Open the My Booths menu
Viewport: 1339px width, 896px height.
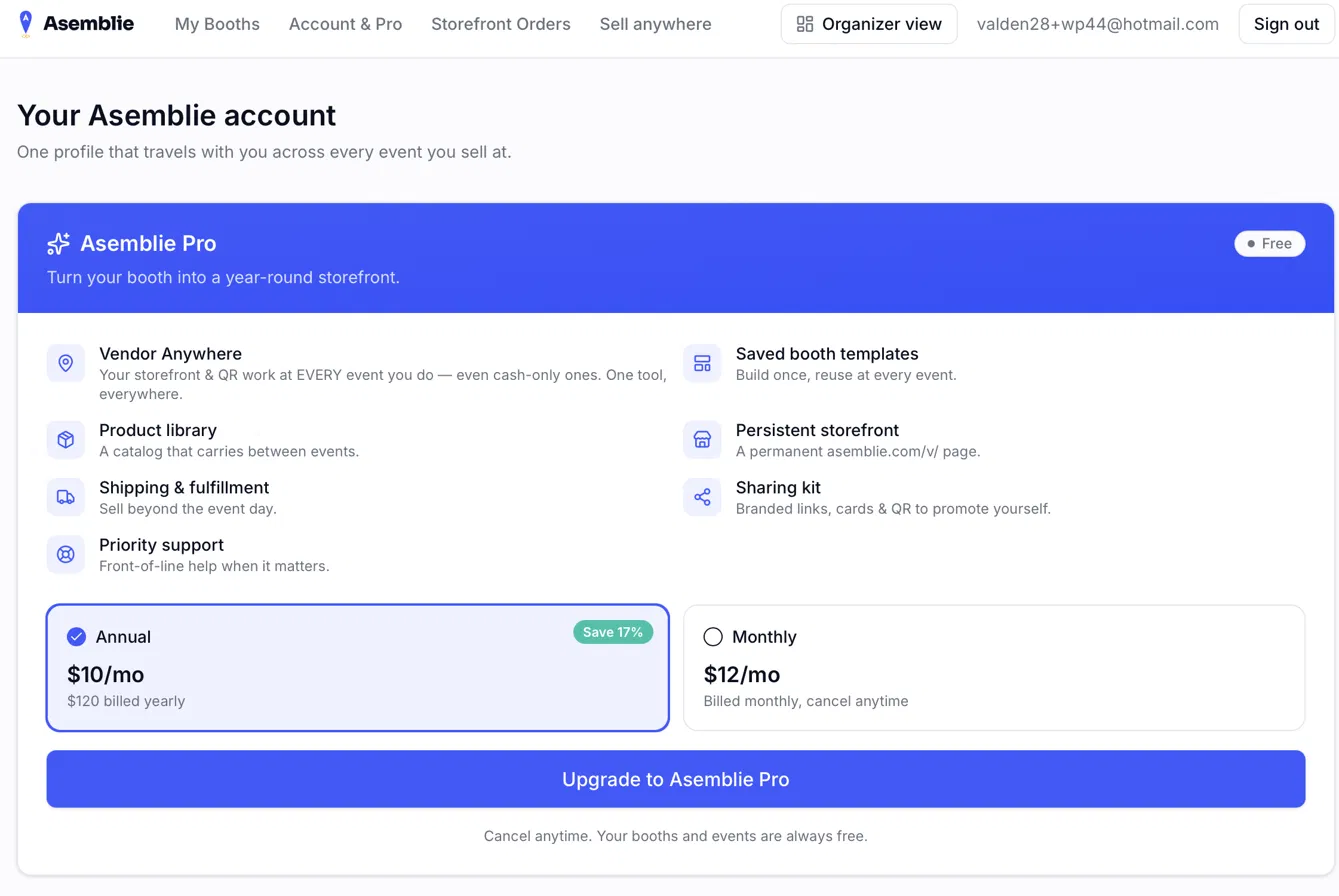(217, 24)
